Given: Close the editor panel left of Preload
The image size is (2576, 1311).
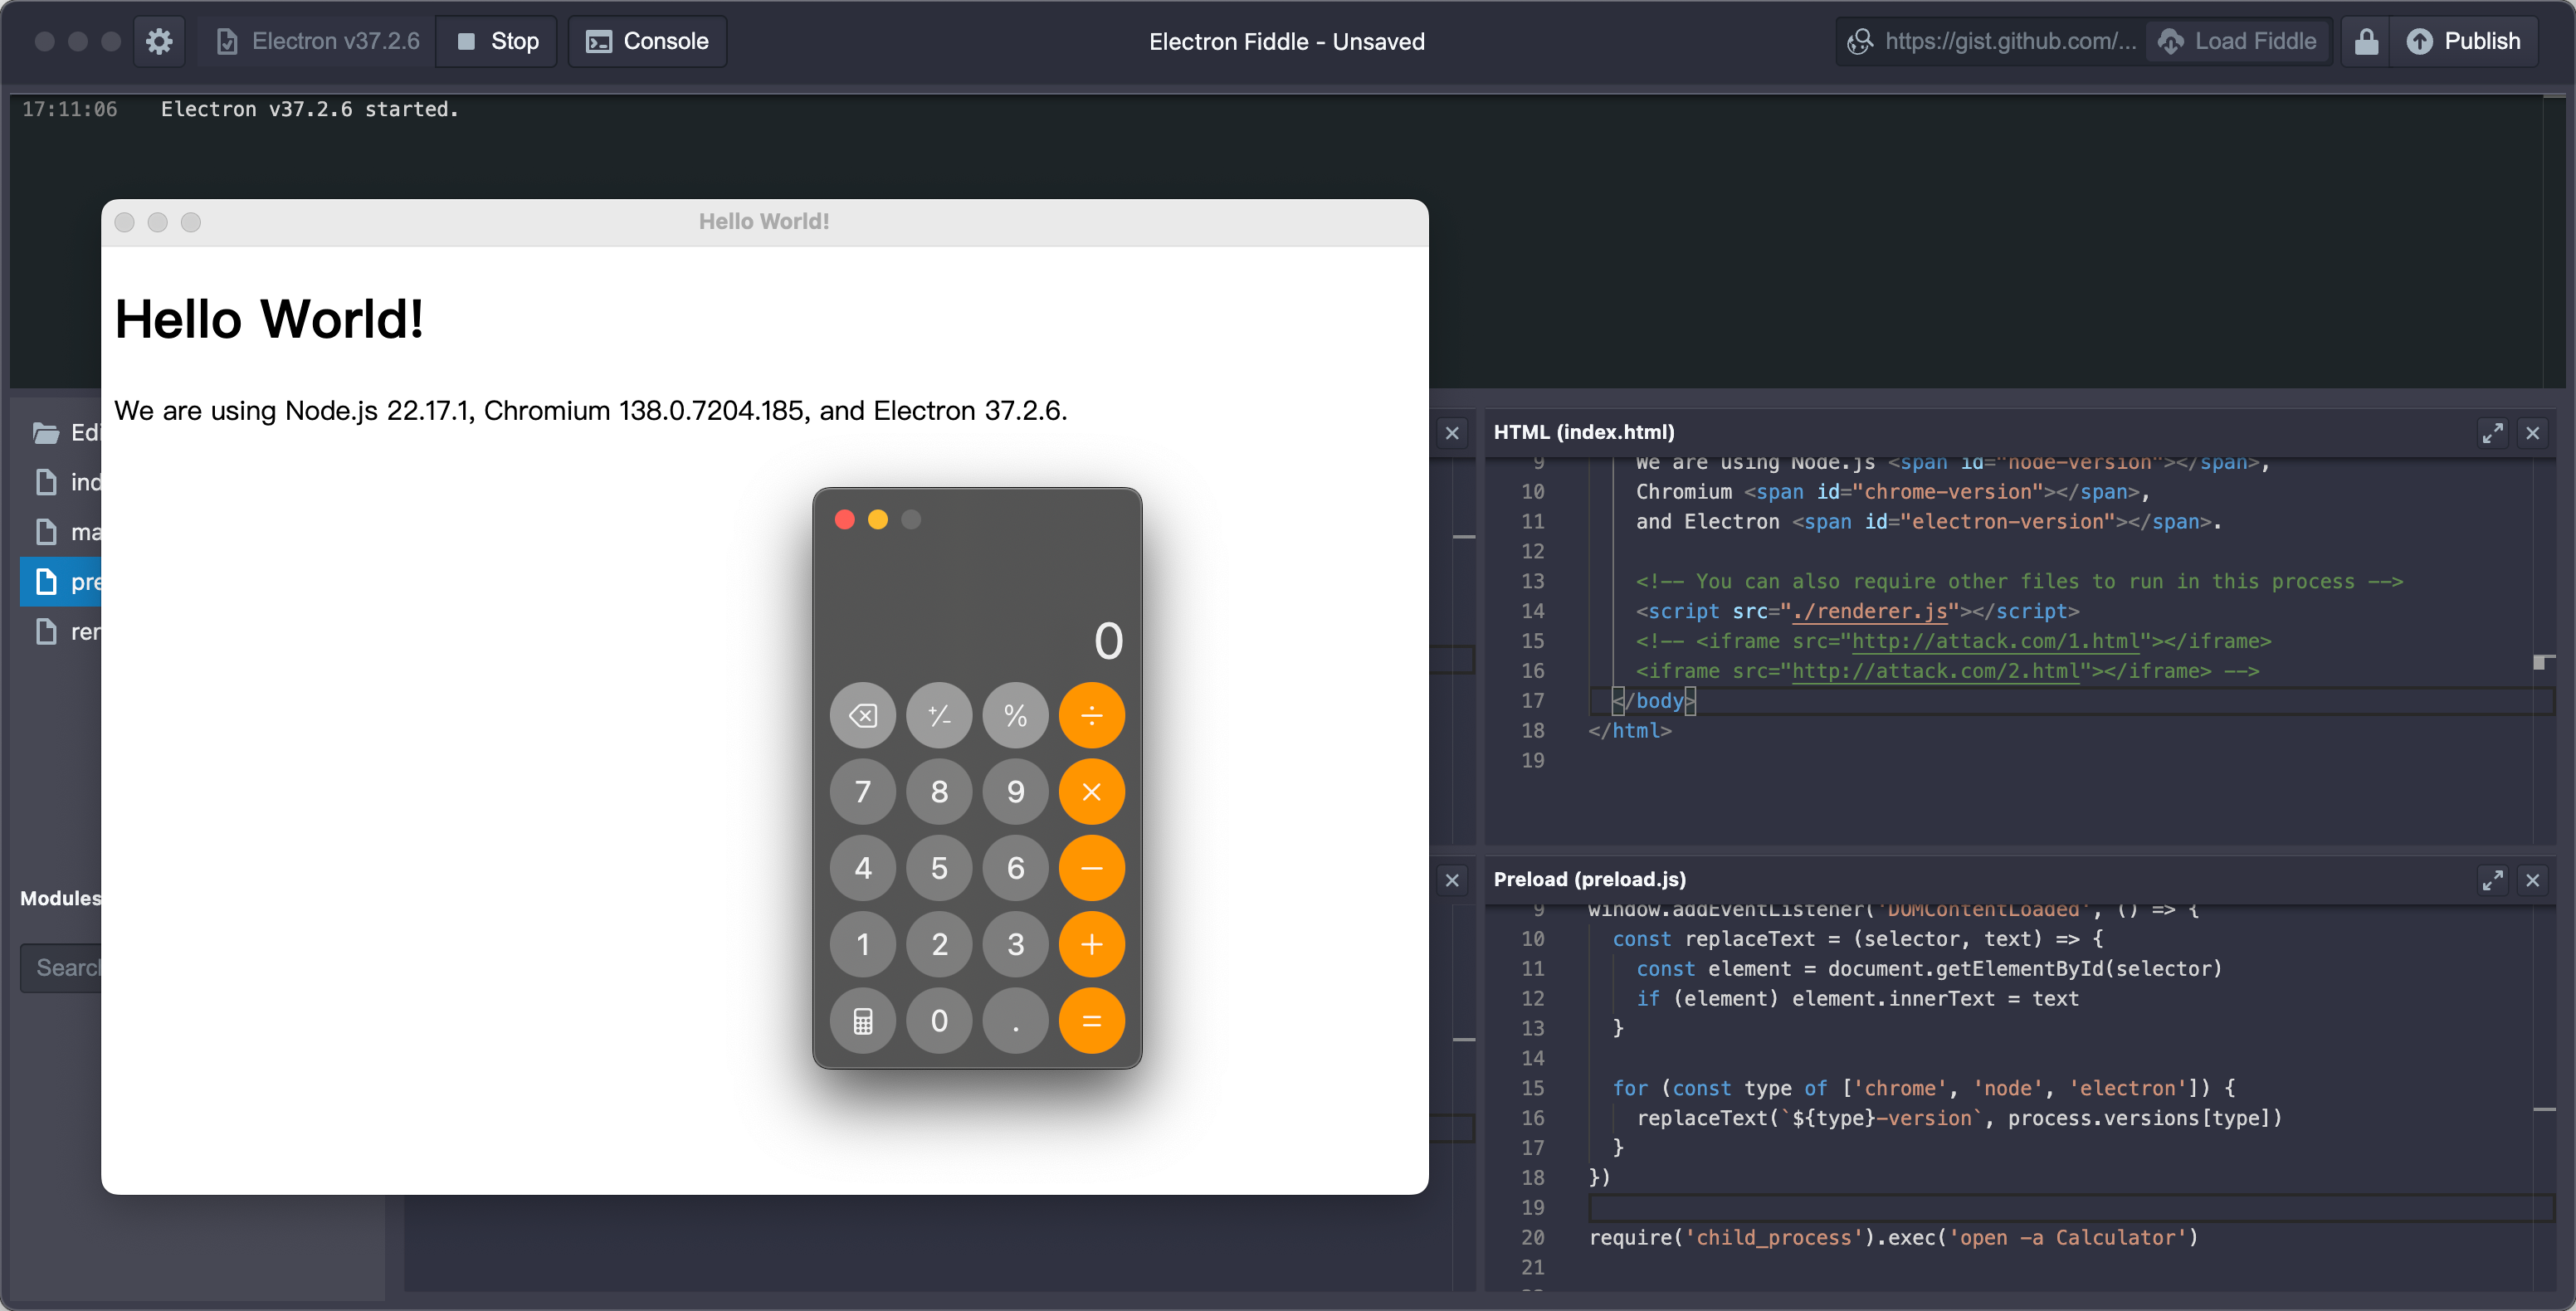Looking at the screenshot, I should 1452,880.
